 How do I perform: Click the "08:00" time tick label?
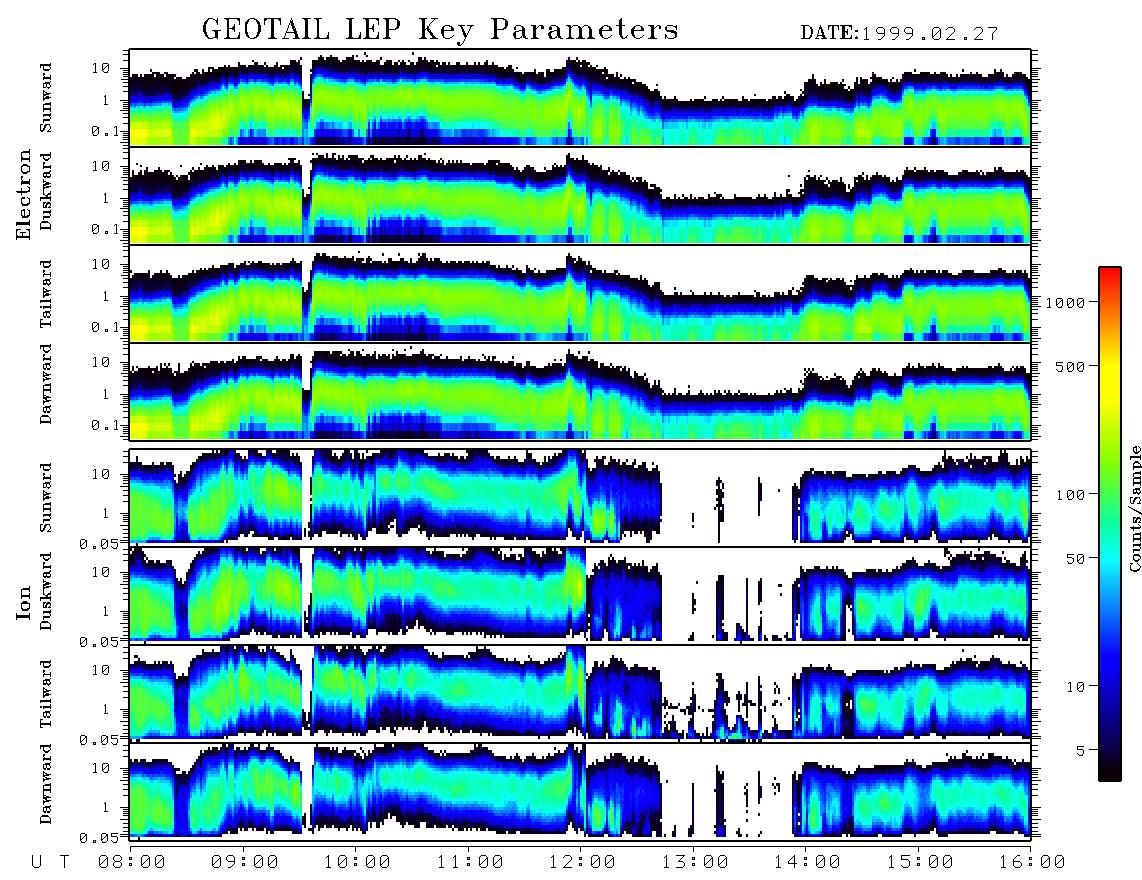click(x=132, y=863)
